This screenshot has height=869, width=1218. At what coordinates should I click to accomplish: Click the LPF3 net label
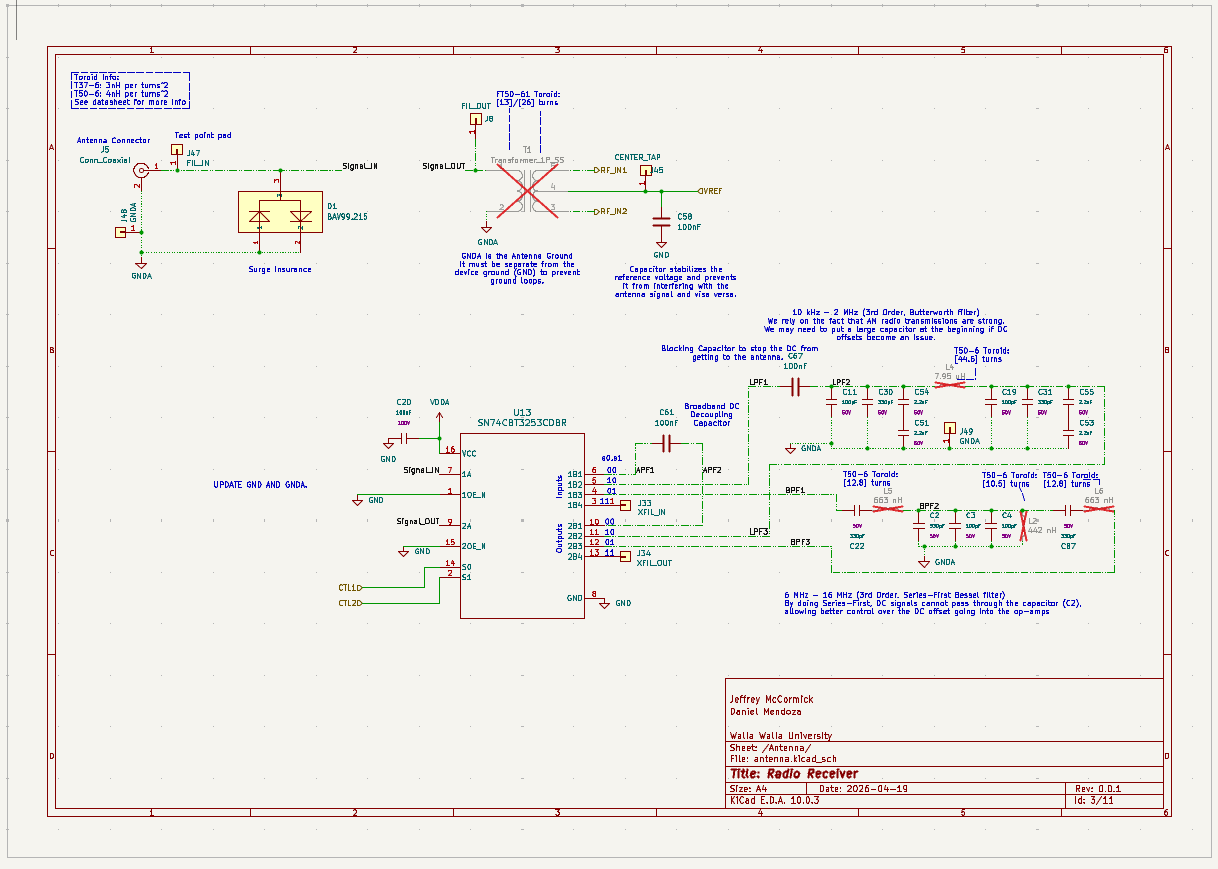(x=759, y=532)
